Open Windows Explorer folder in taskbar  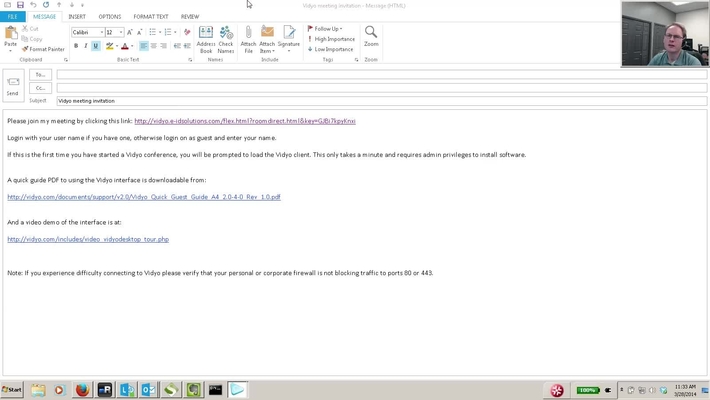(38, 390)
